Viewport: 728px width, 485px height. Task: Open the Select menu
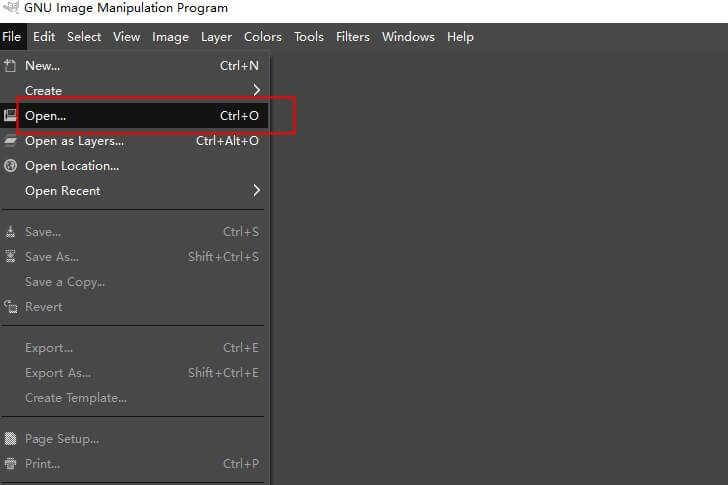[84, 37]
